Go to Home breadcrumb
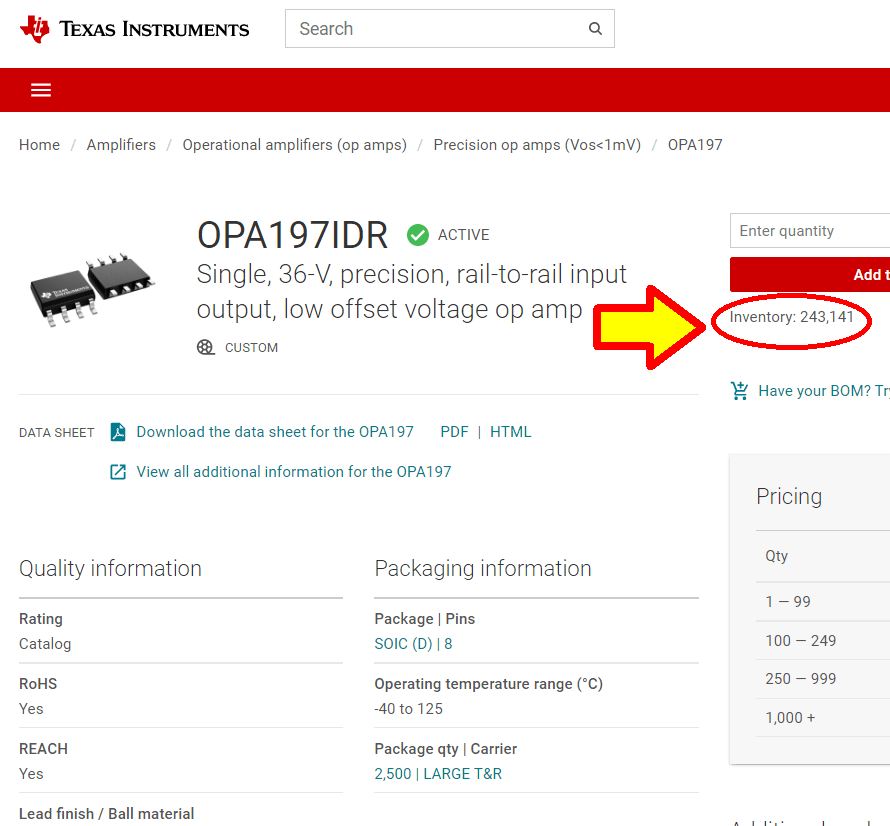This screenshot has height=826, width=890. pyautogui.click(x=39, y=145)
